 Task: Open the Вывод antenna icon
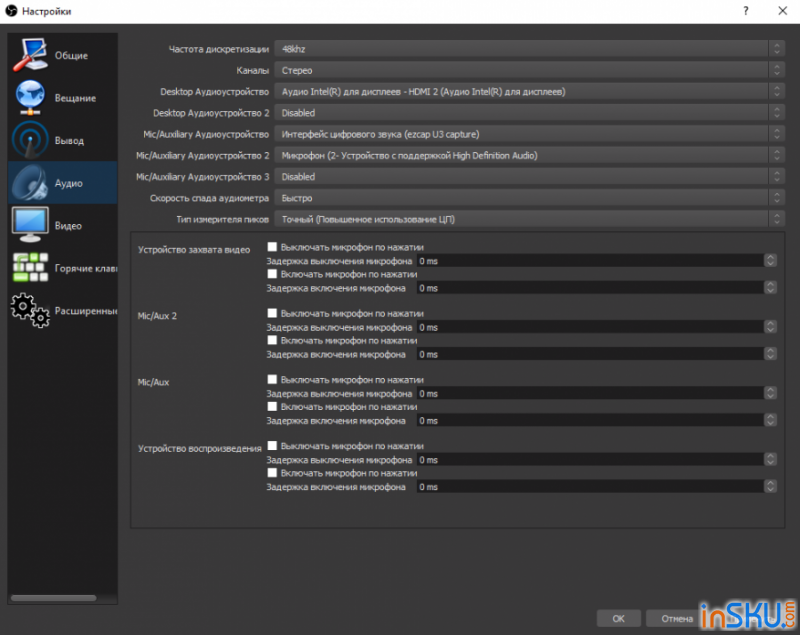pyautogui.click(x=30, y=140)
